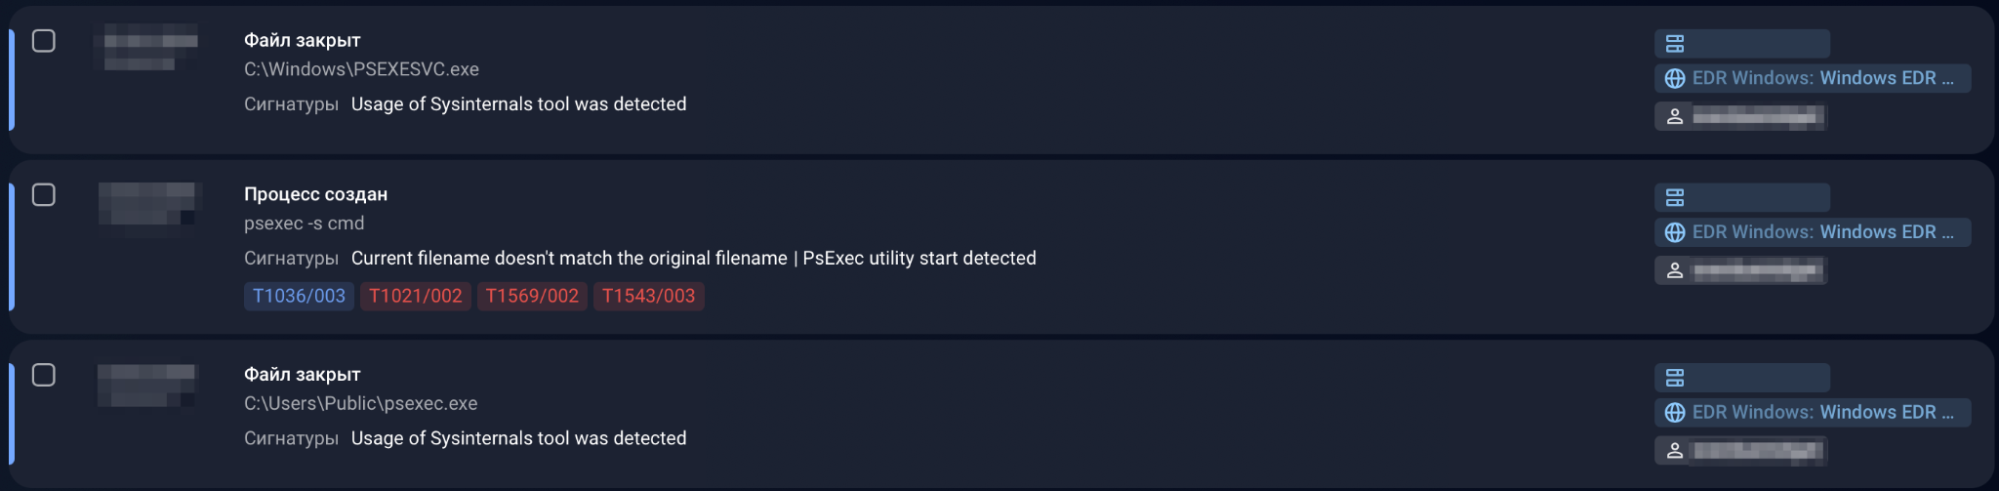Select the checkbox for the 'Процесс создан' event

click(43, 195)
